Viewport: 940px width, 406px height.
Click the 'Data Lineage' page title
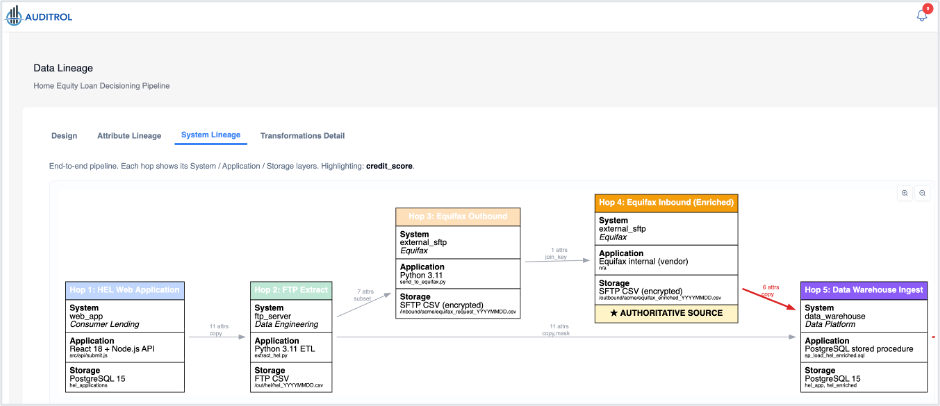point(63,68)
